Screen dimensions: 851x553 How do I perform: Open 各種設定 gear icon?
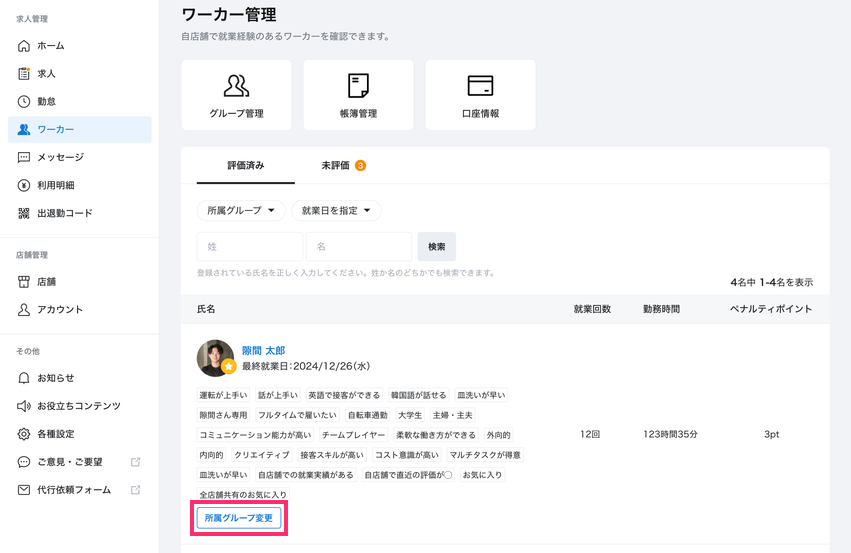(25, 434)
